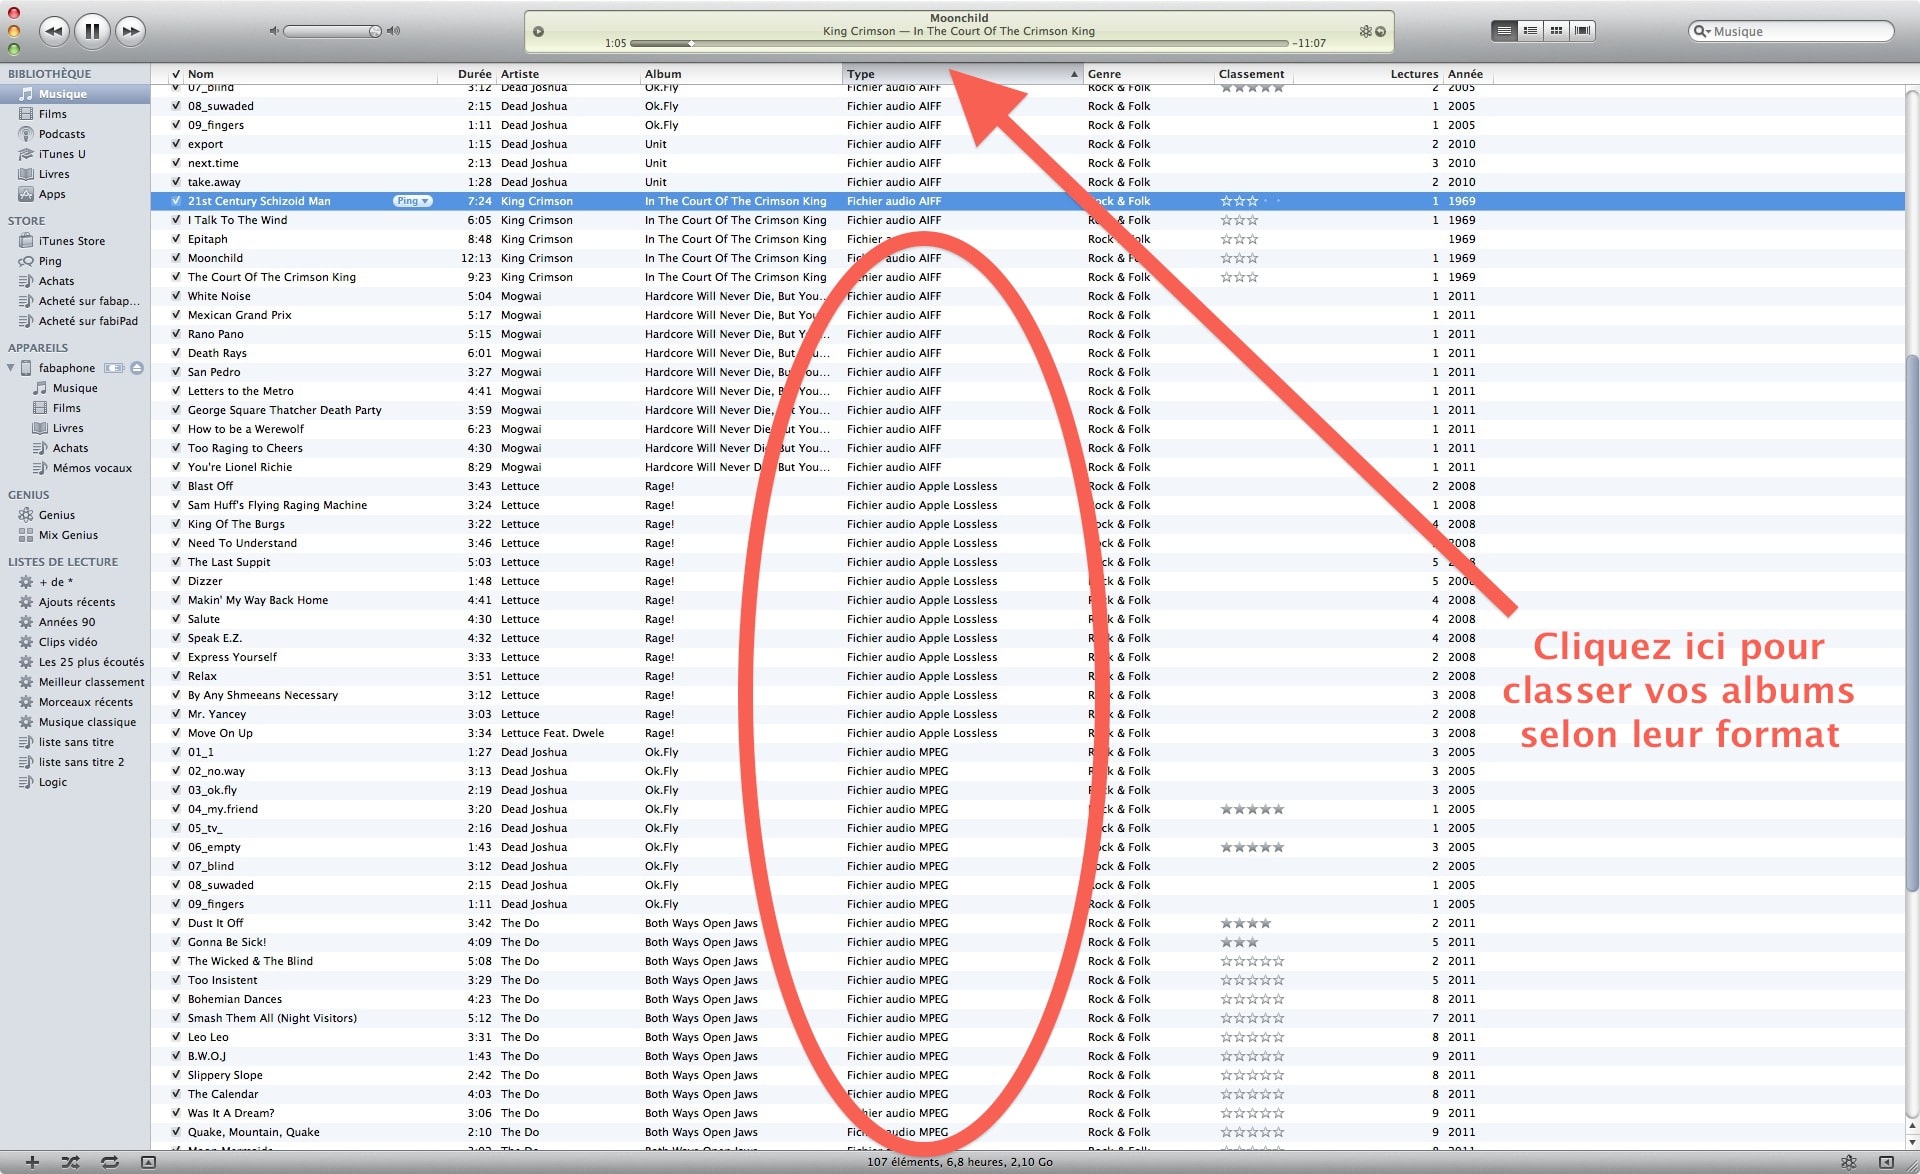Uncheck the Dust It Off track checkbox

click(176, 923)
